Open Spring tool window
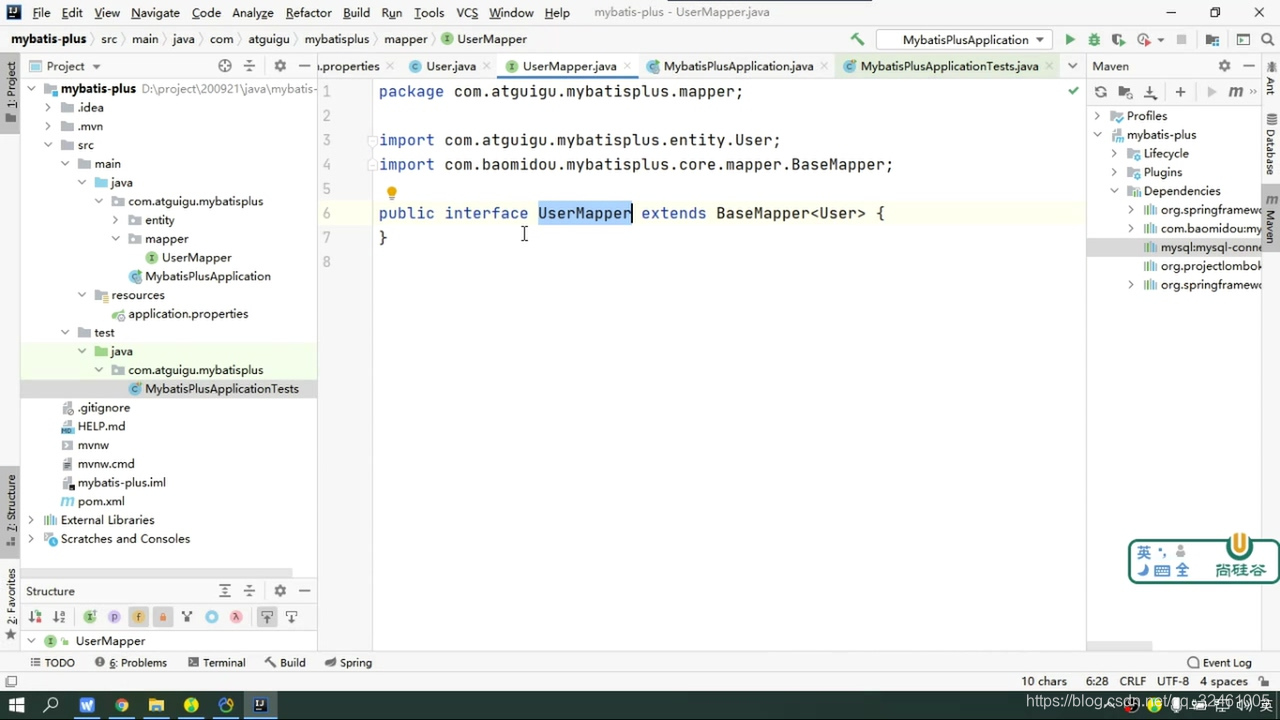Image resolution: width=1280 pixels, height=720 pixels. [x=348, y=663]
